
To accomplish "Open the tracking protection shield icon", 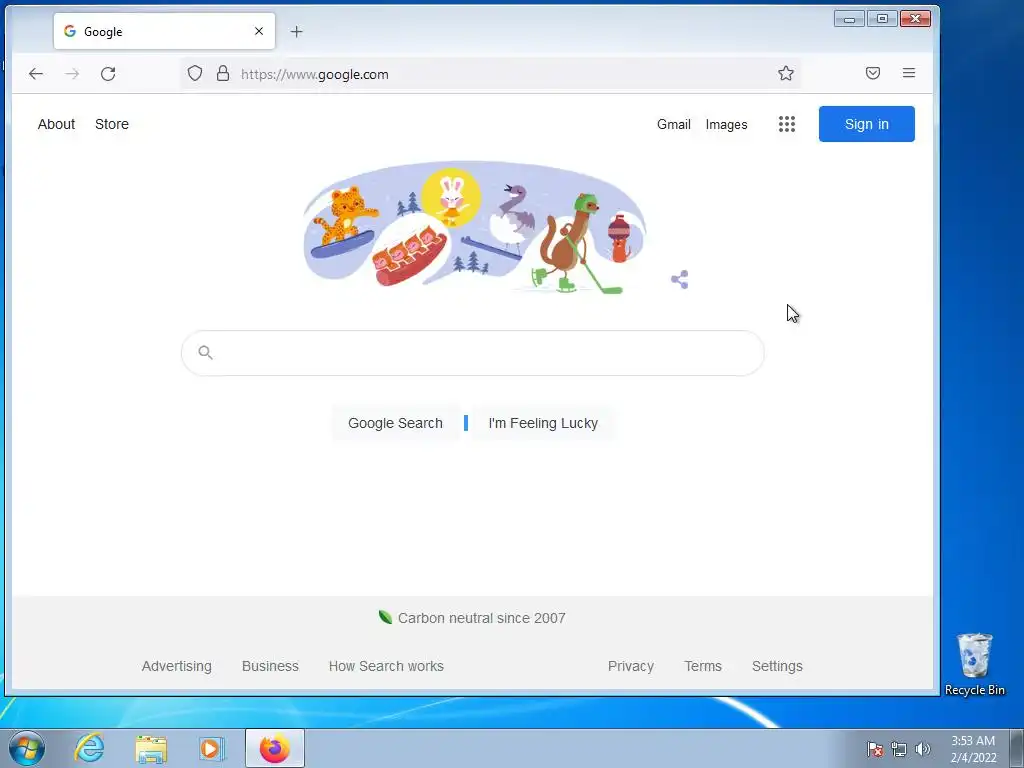I will coord(195,73).
